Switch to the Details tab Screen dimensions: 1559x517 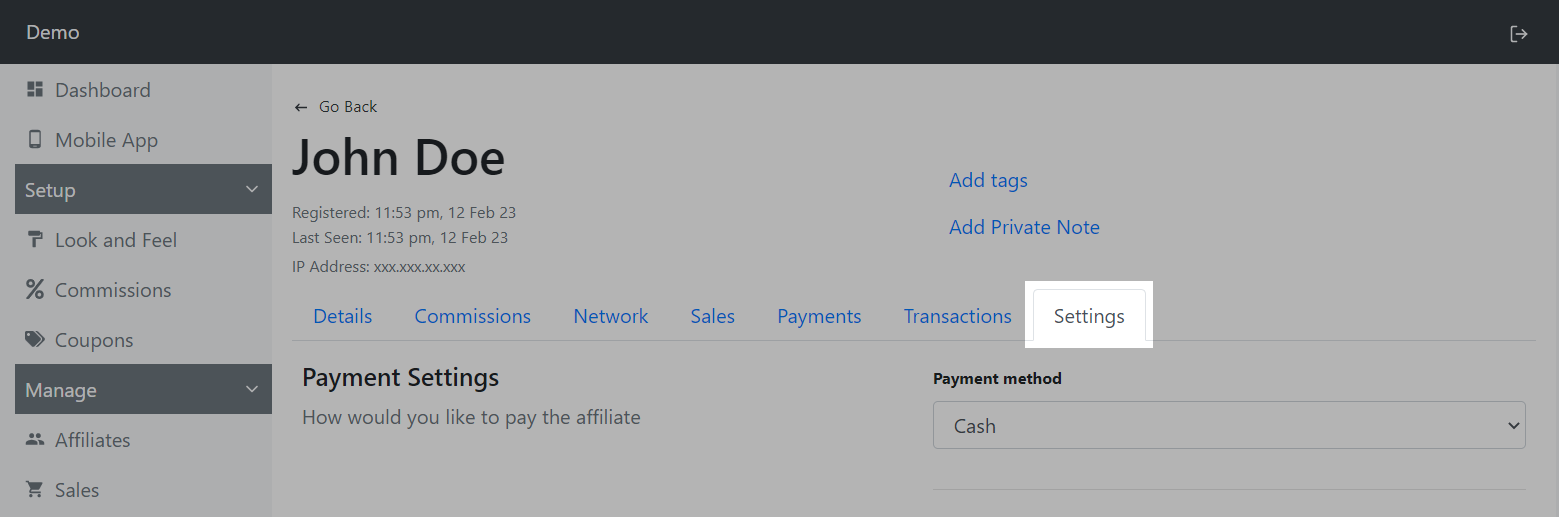point(342,317)
